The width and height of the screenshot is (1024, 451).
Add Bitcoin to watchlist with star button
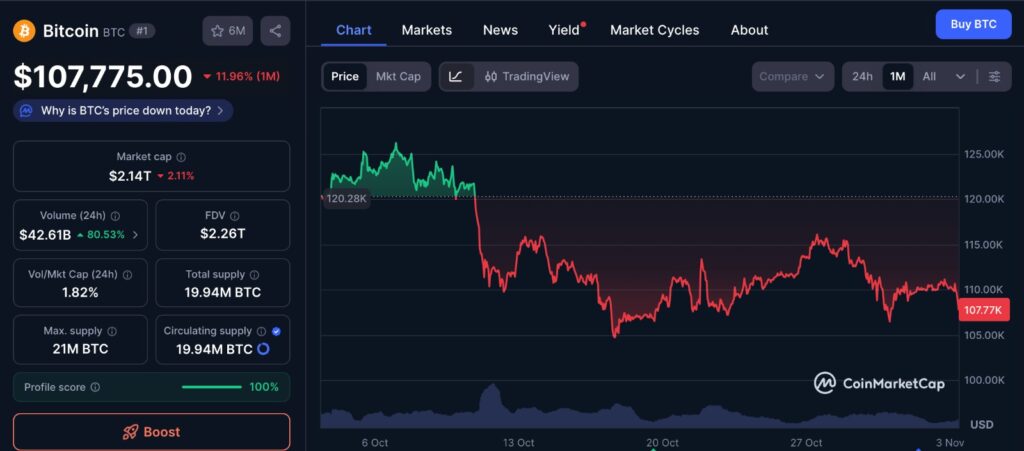tap(227, 31)
